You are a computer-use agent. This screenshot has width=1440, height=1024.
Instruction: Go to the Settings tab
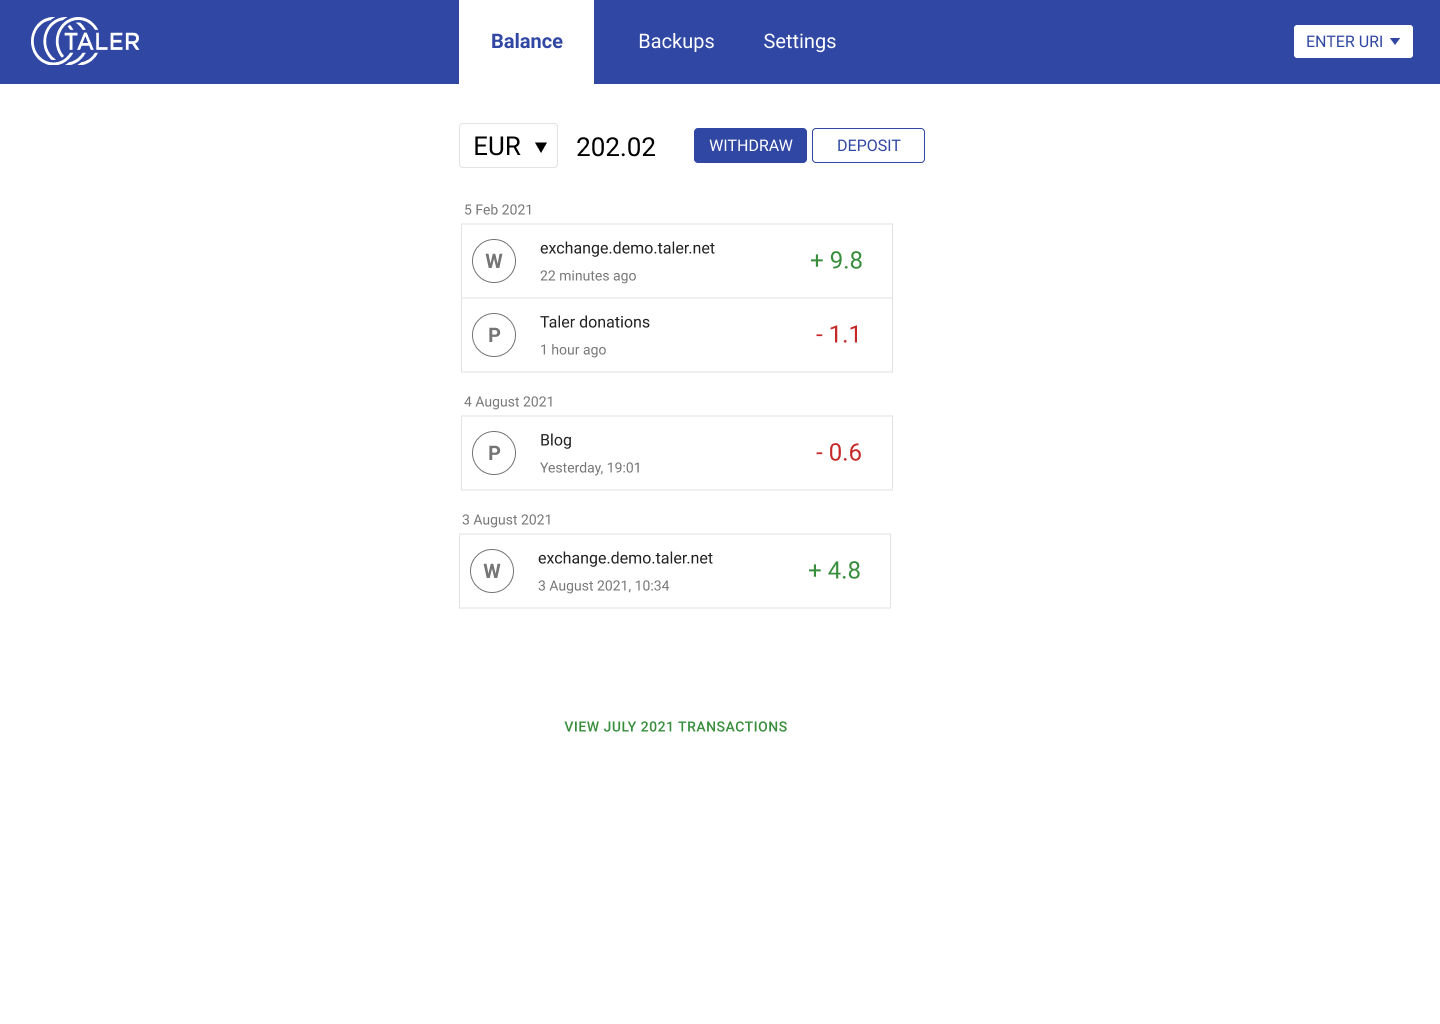tap(799, 42)
